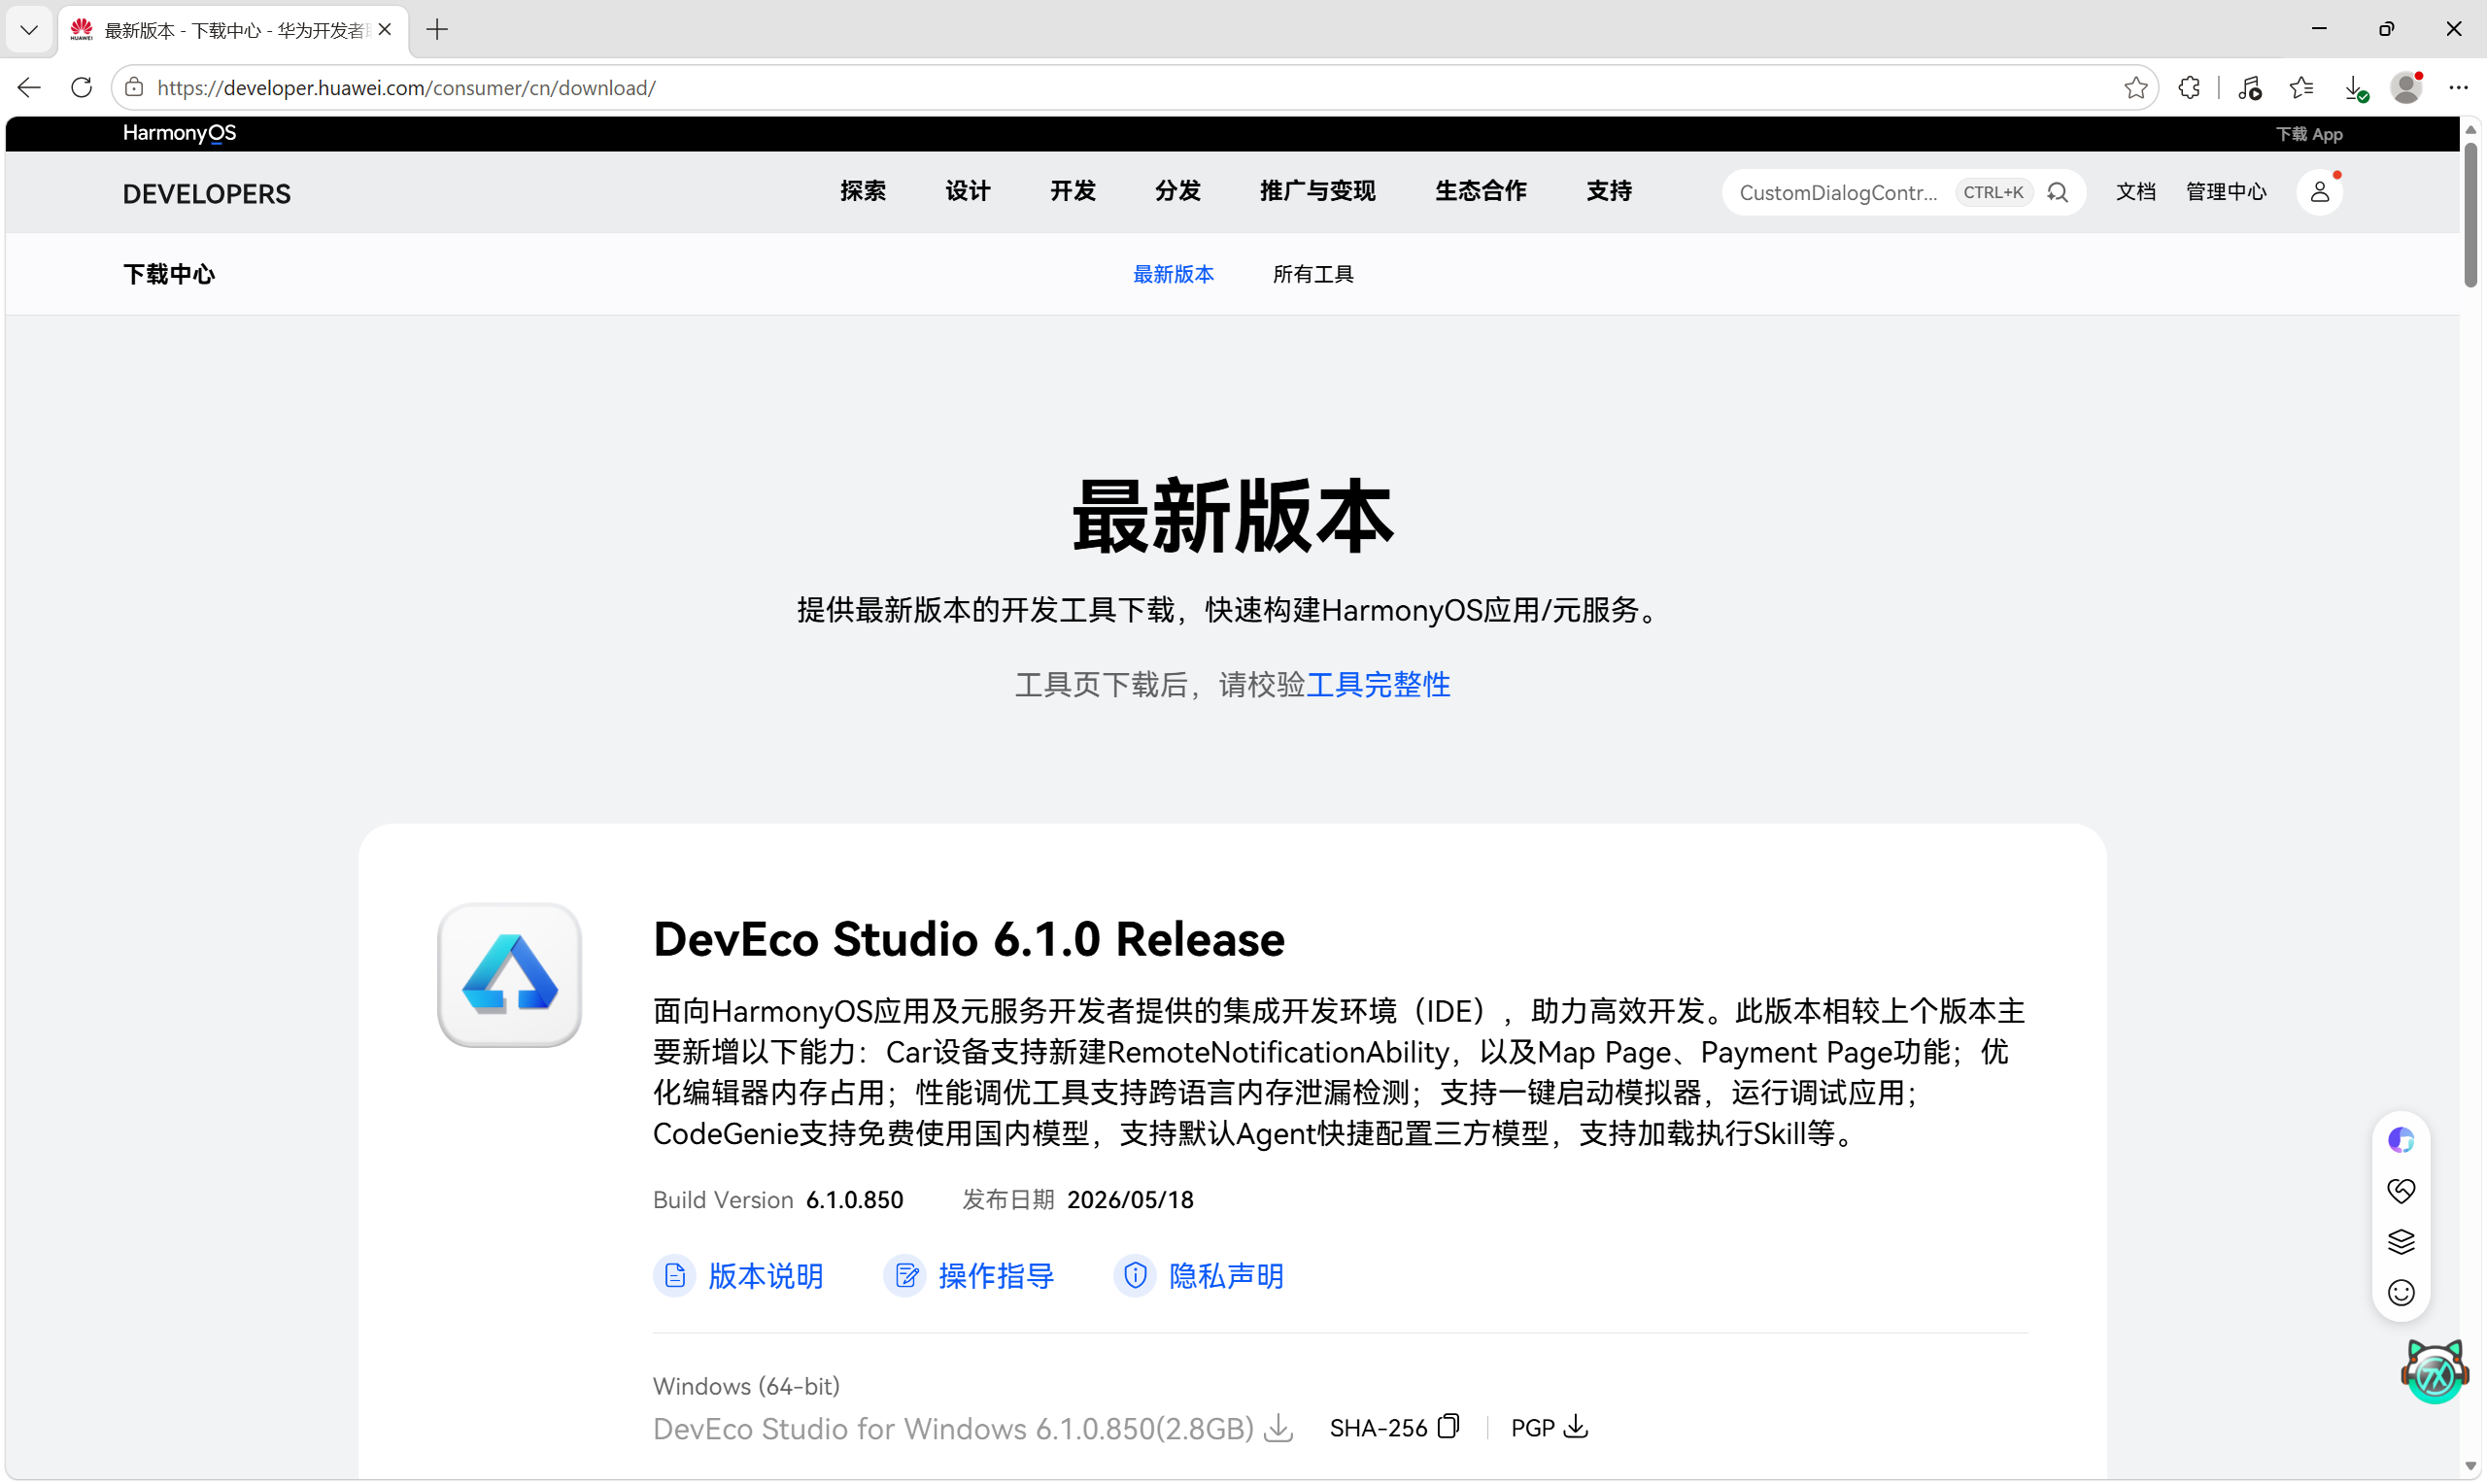Viewport: 2487px width, 1484px height.
Task: Open the Favorites list toolbar icon
Action: [2302, 88]
